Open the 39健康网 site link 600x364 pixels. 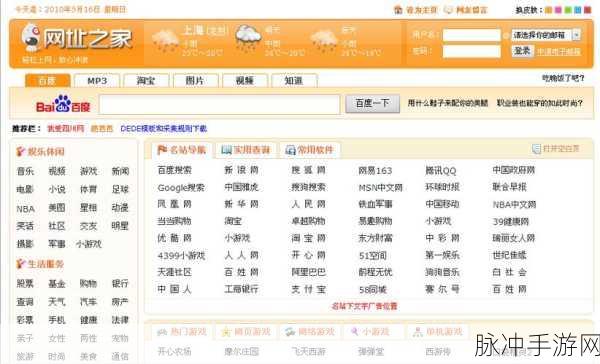pyautogui.click(x=510, y=221)
